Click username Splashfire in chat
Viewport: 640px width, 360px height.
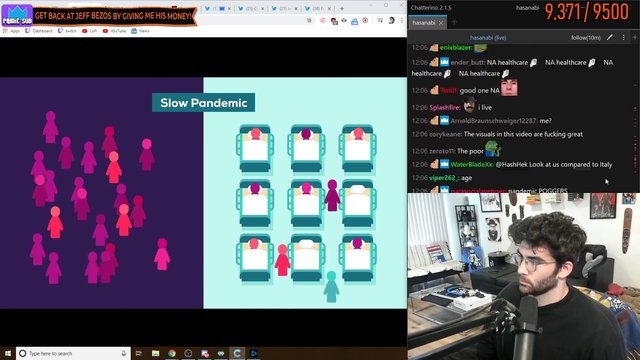(445, 108)
